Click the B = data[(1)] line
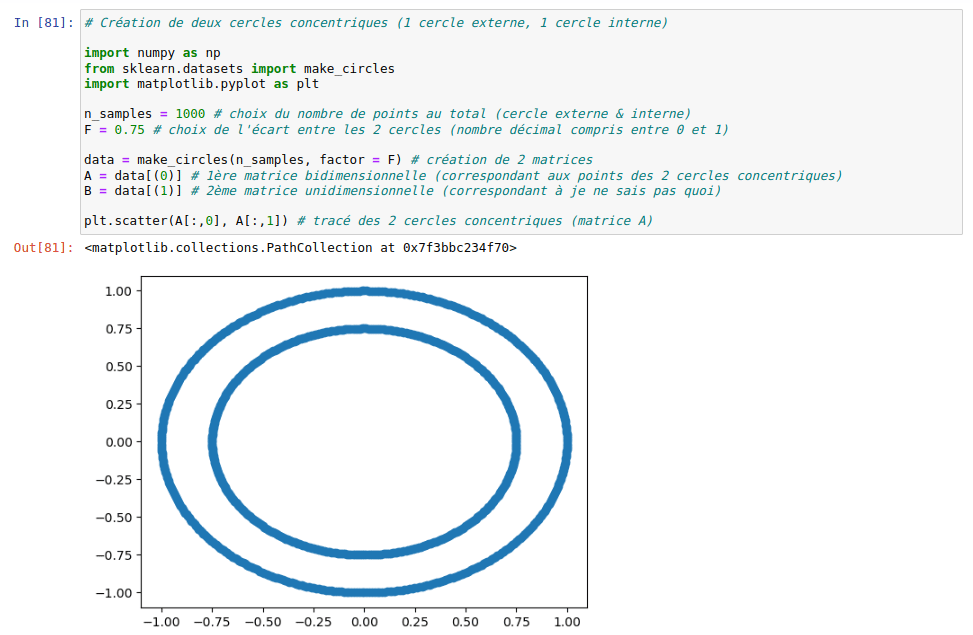Image resolution: width=973 pixels, height=635 pixels. [x=403, y=191]
